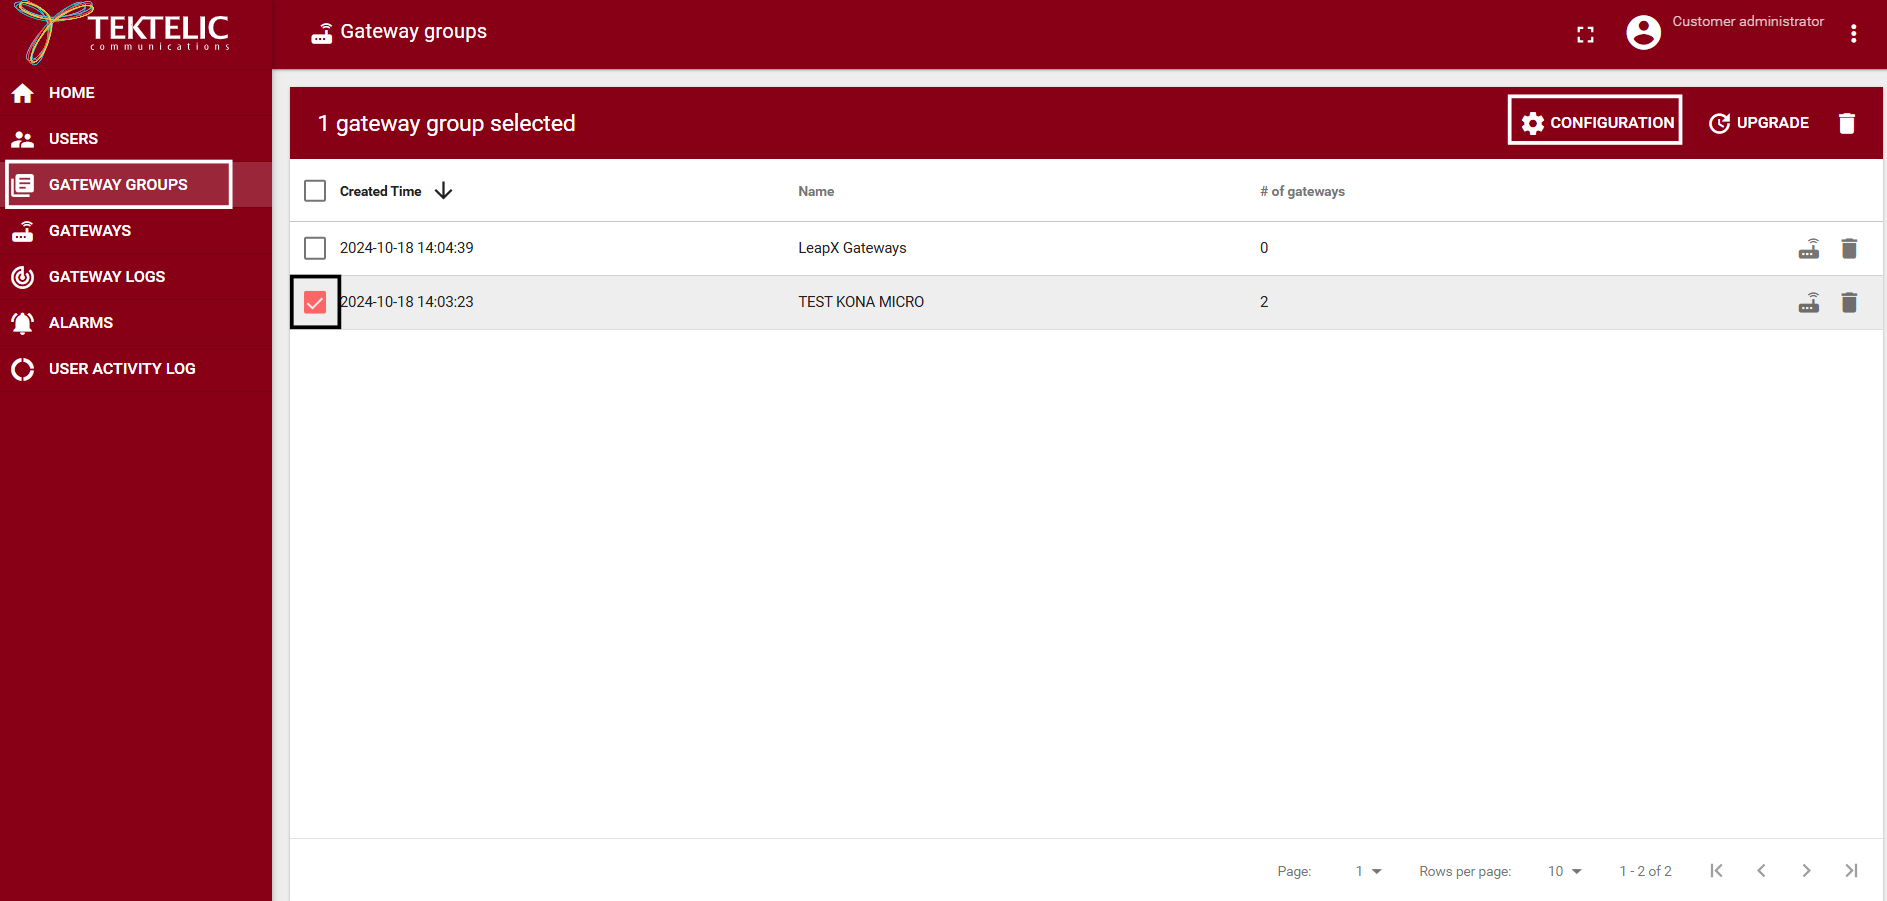Delete the LeapX Gateways group
The image size is (1887, 901).
point(1848,249)
